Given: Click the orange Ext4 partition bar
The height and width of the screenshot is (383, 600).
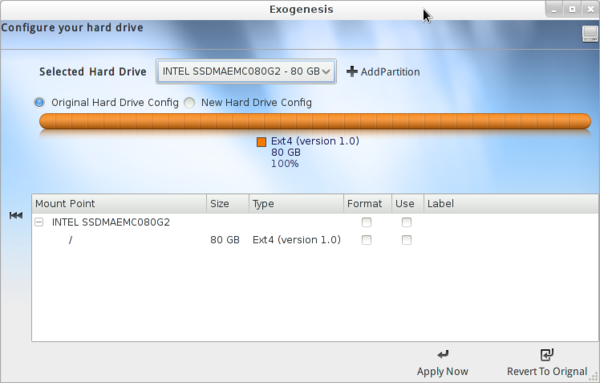Looking at the screenshot, I should coord(315,121).
